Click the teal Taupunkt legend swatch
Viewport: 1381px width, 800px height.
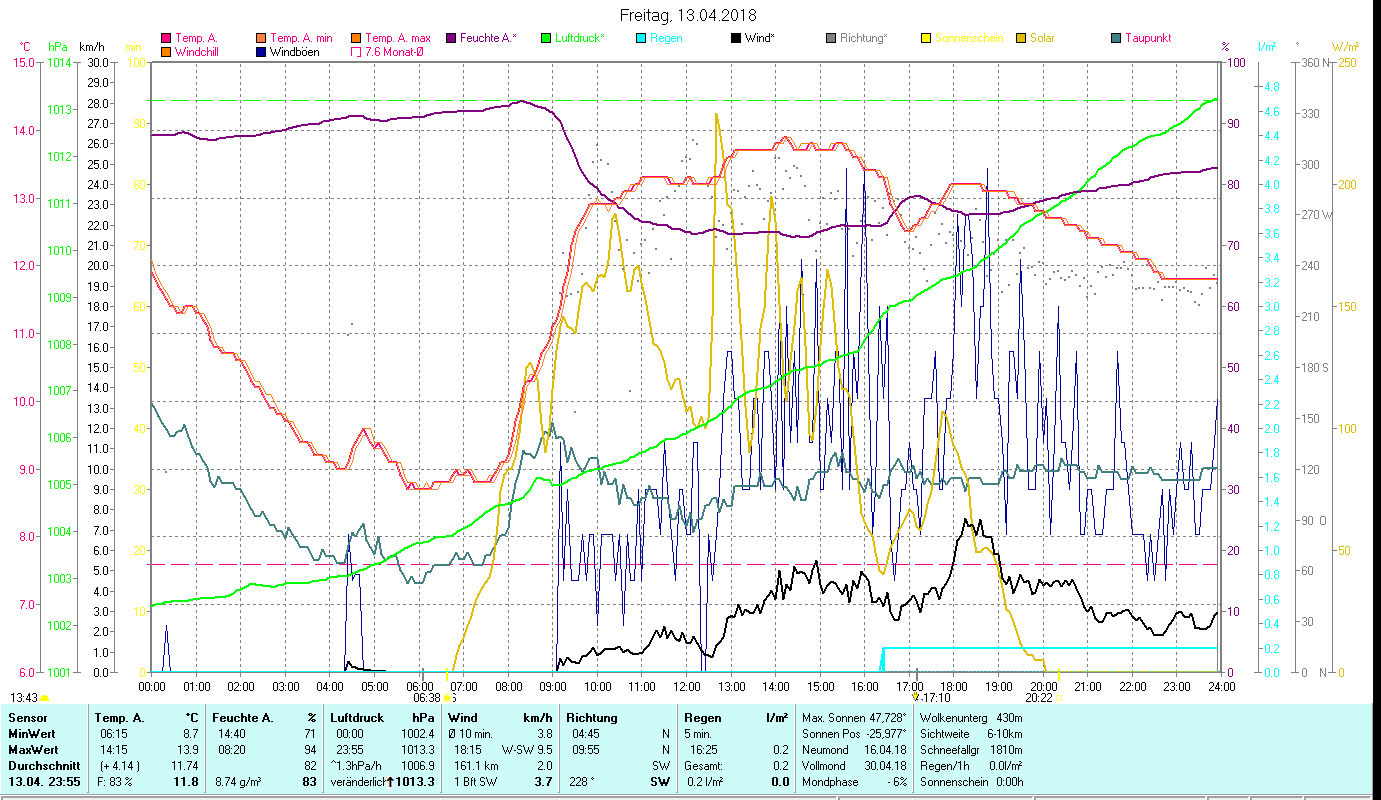[1115, 39]
